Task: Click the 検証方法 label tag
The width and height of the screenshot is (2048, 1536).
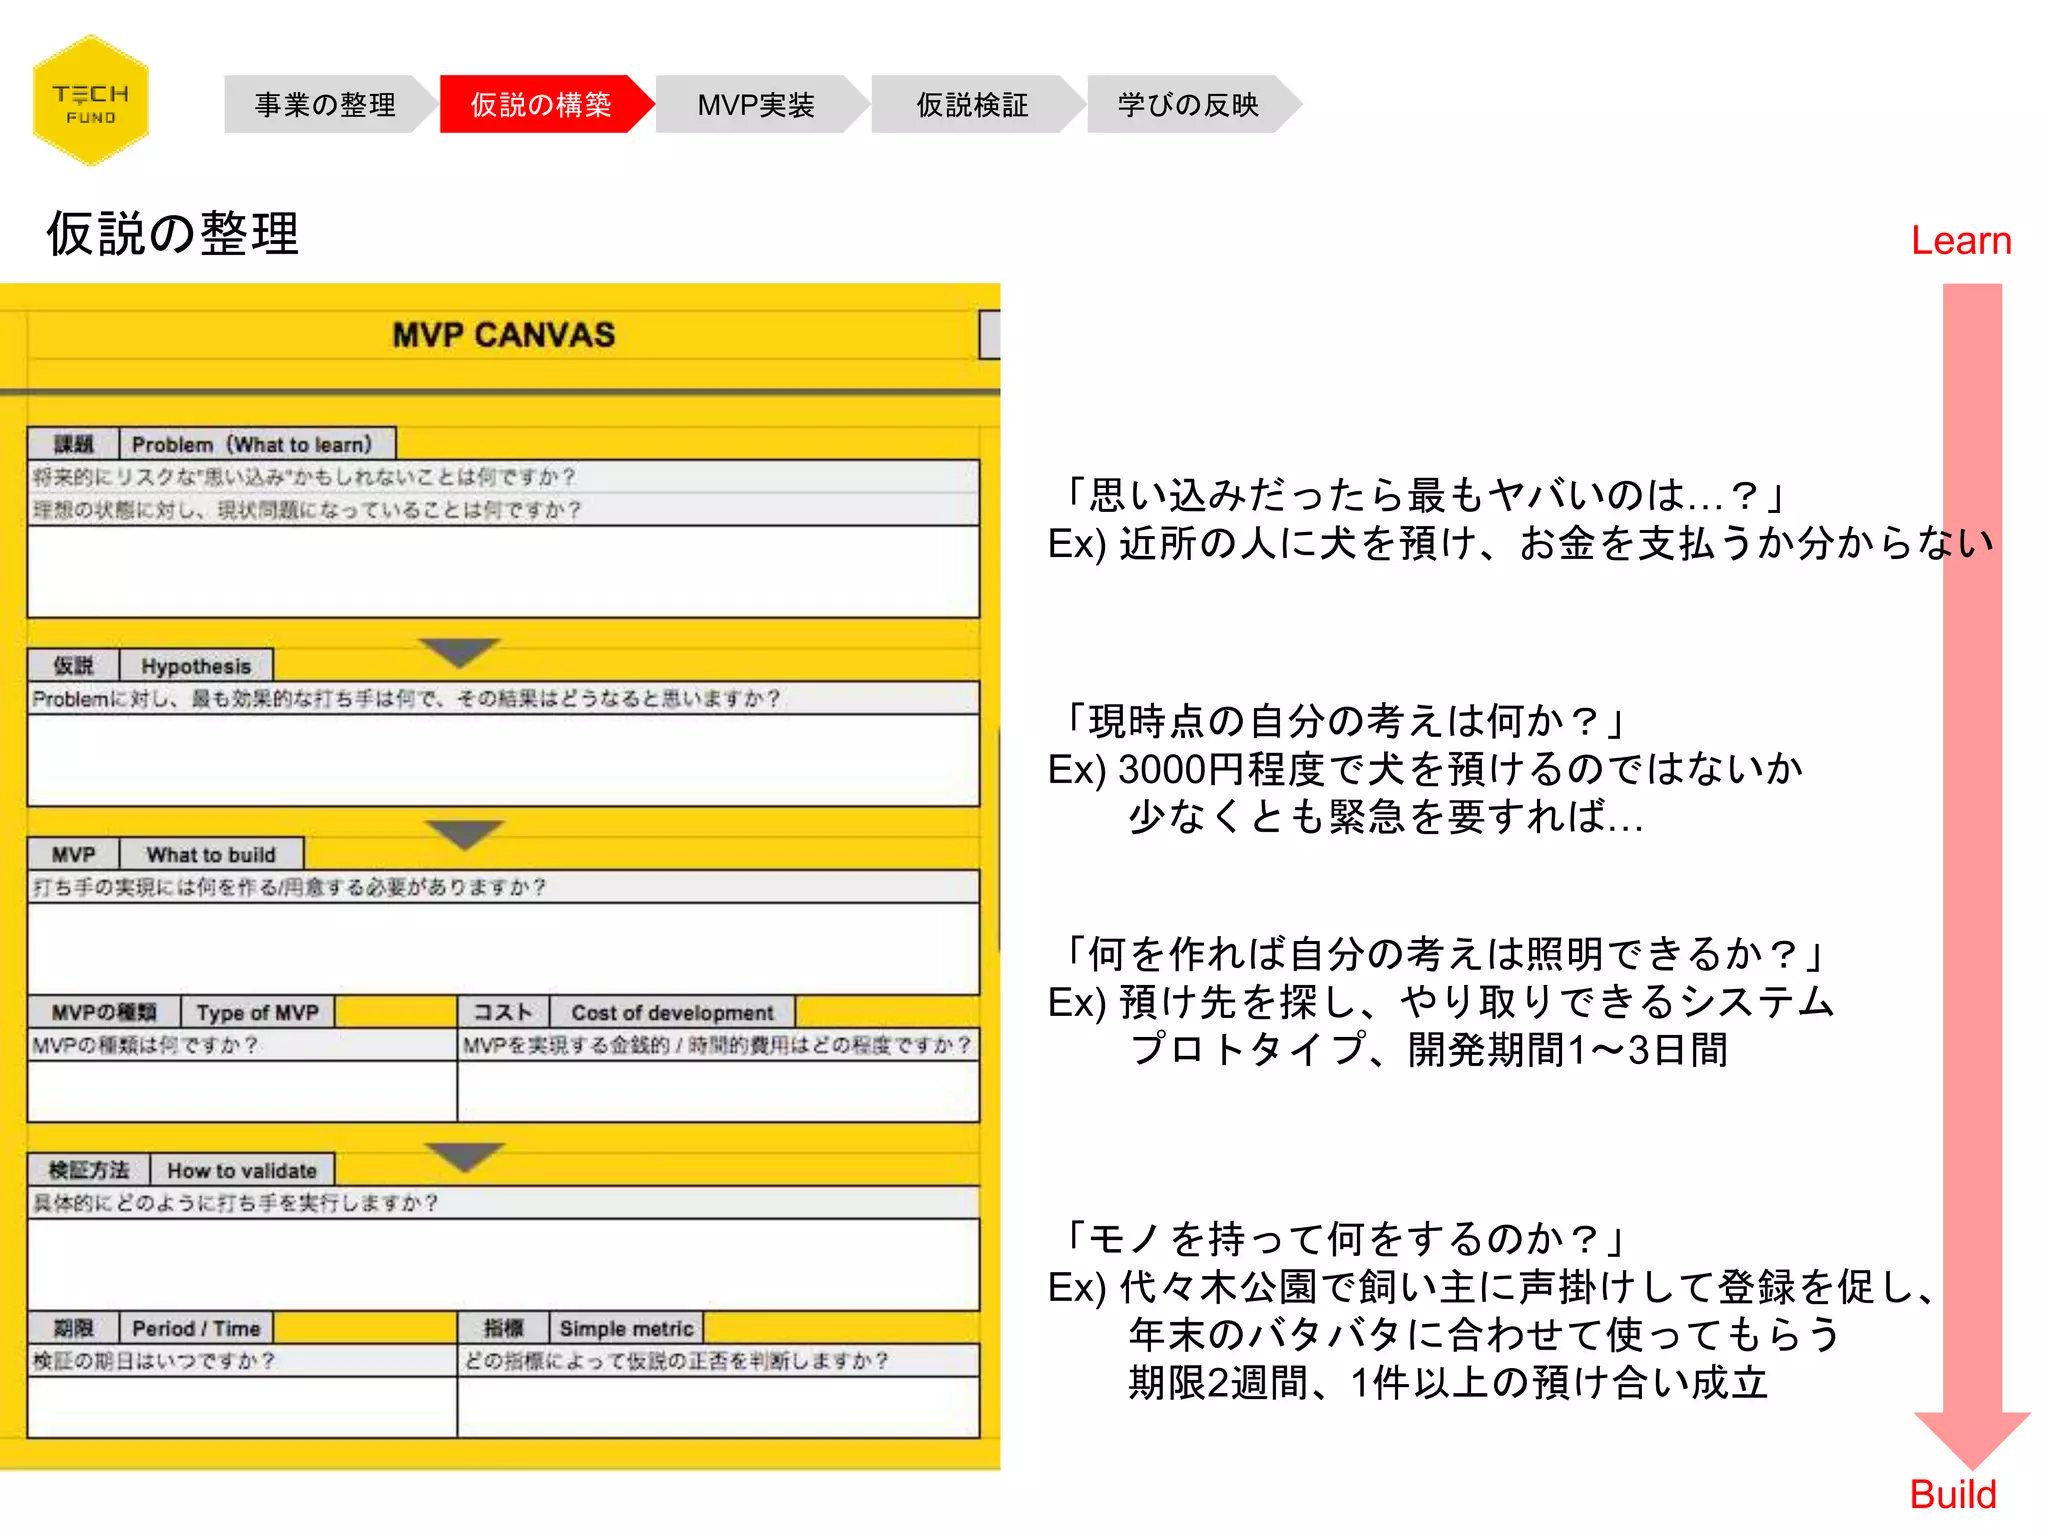Action: coord(89,1170)
